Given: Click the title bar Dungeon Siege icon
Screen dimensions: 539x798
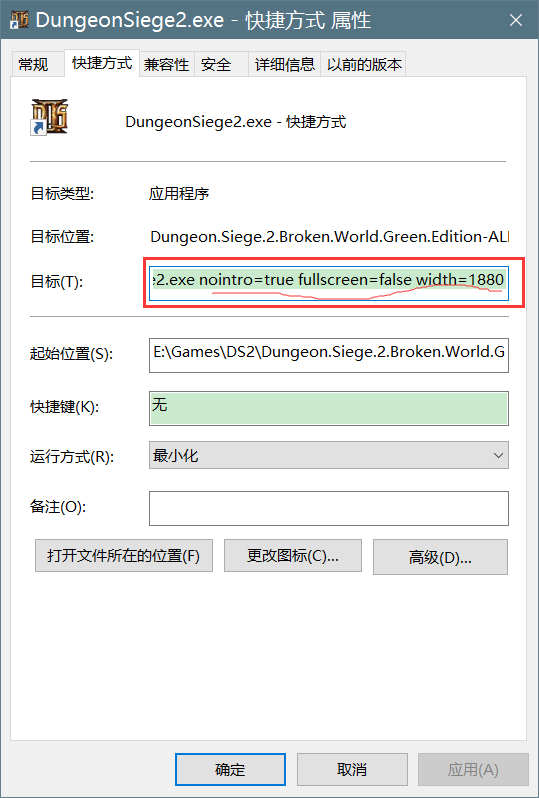Looking at the screenshot, I should tap(19, 19).
